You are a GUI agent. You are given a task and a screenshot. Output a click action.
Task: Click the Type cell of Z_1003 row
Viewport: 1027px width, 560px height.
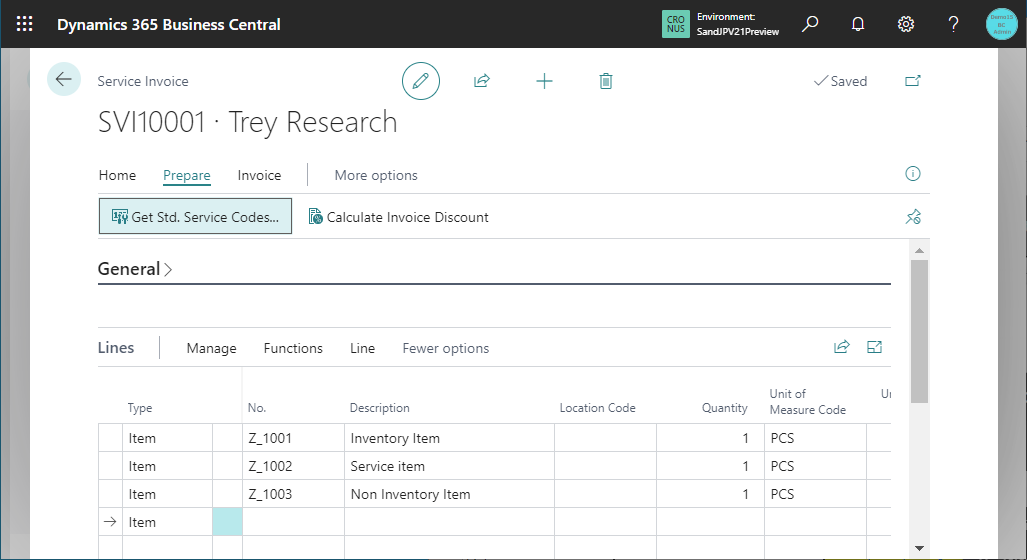167,495
